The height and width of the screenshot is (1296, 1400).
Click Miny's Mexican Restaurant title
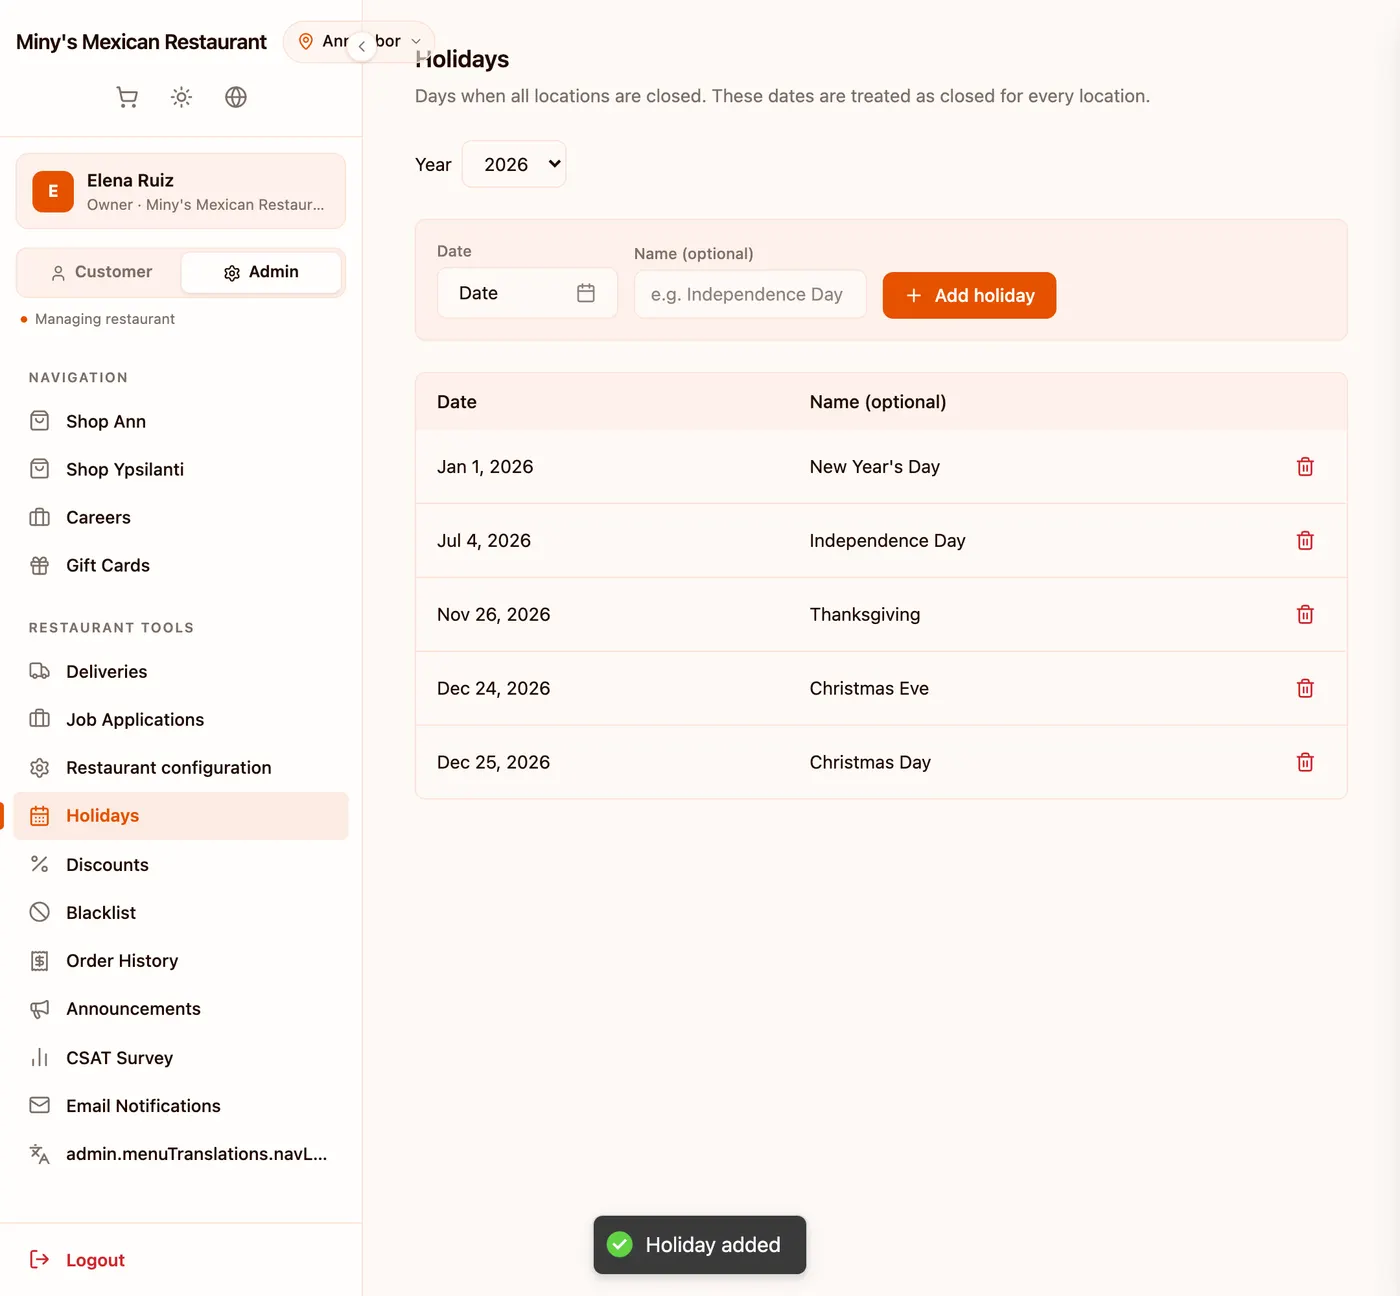click(x=141, y=42)
